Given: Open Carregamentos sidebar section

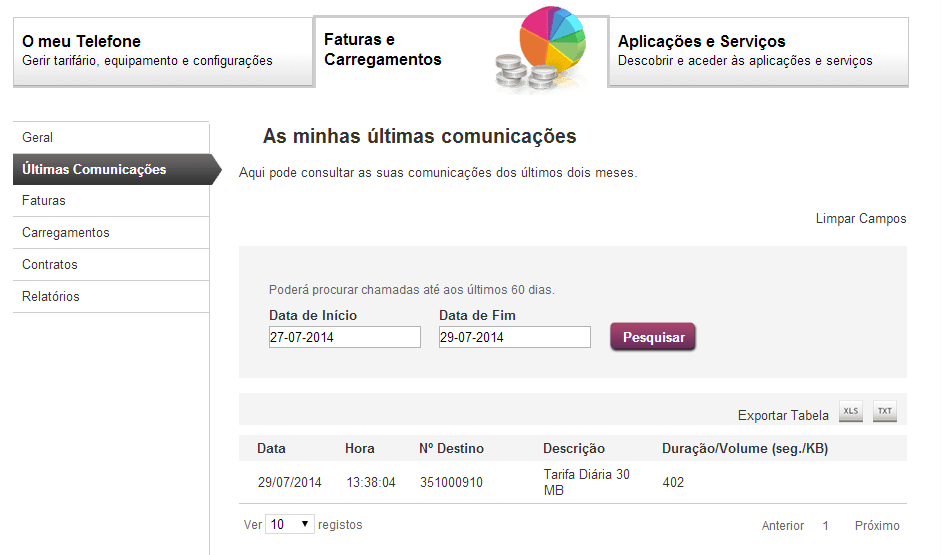Looking at the screenshot, I should [66, 233].
